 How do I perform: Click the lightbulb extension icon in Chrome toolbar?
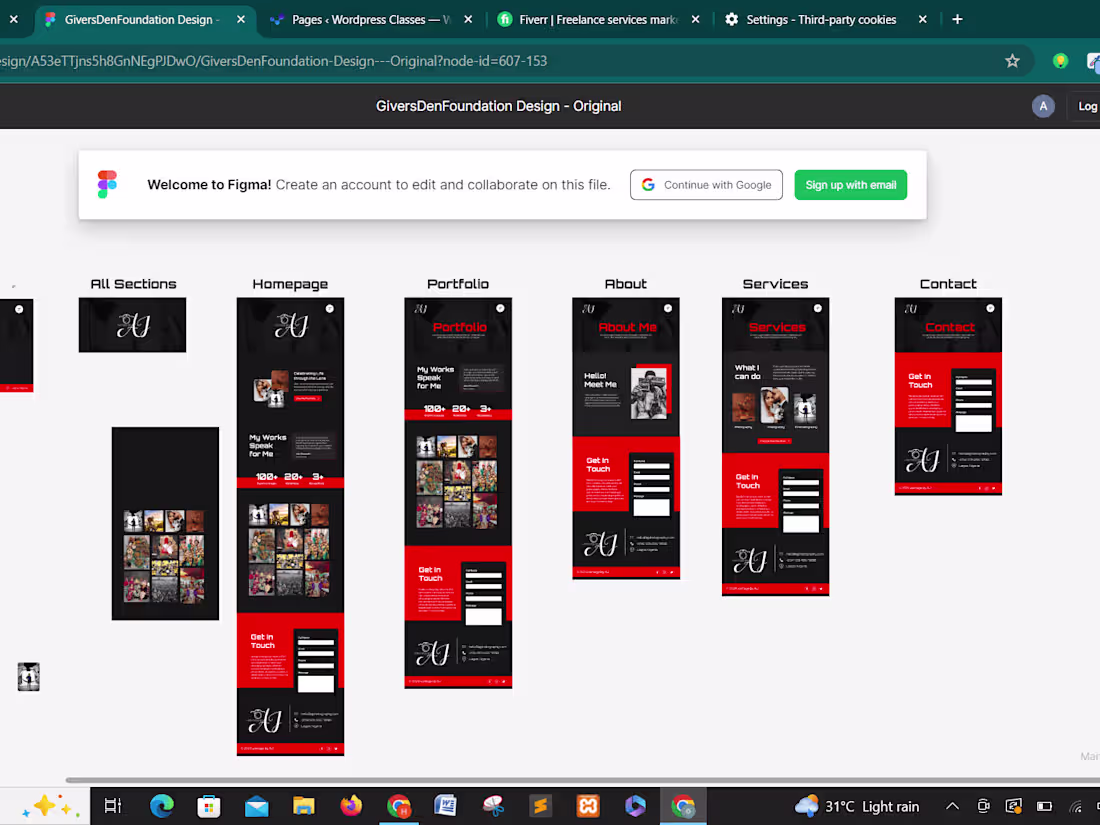tap(1060, 61)
